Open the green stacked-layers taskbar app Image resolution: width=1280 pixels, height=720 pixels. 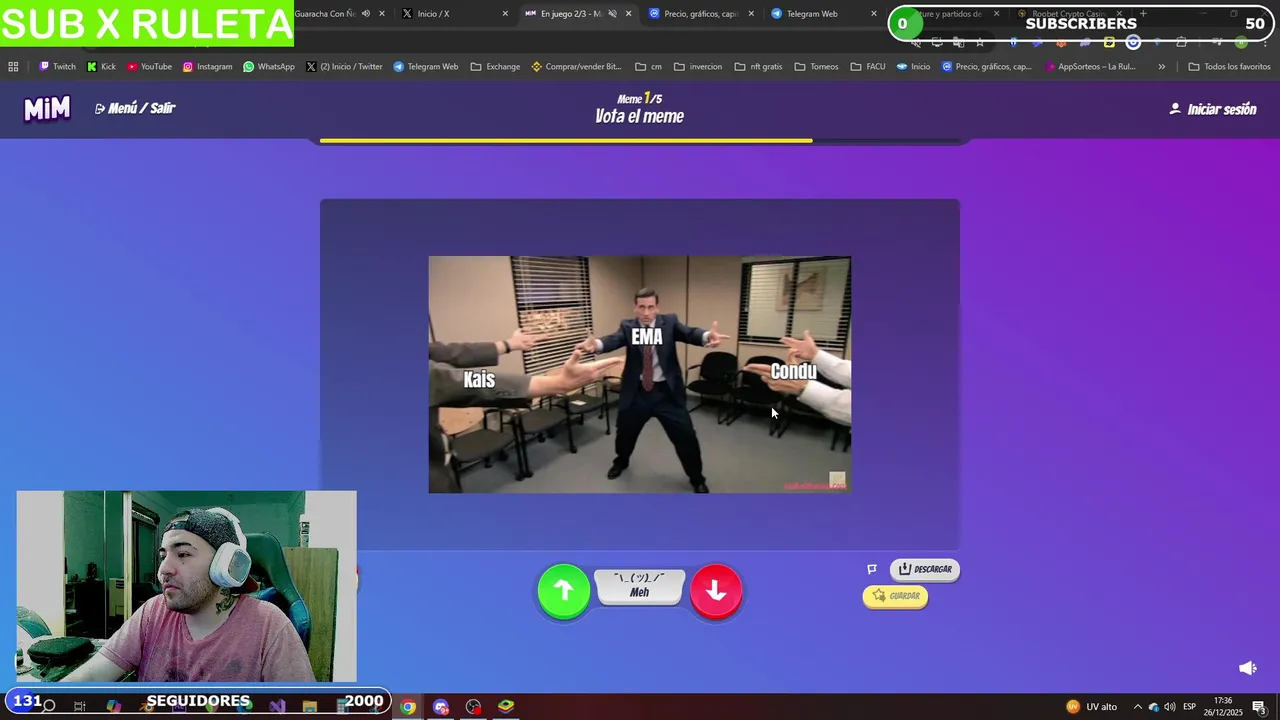[x=506, y=707]
